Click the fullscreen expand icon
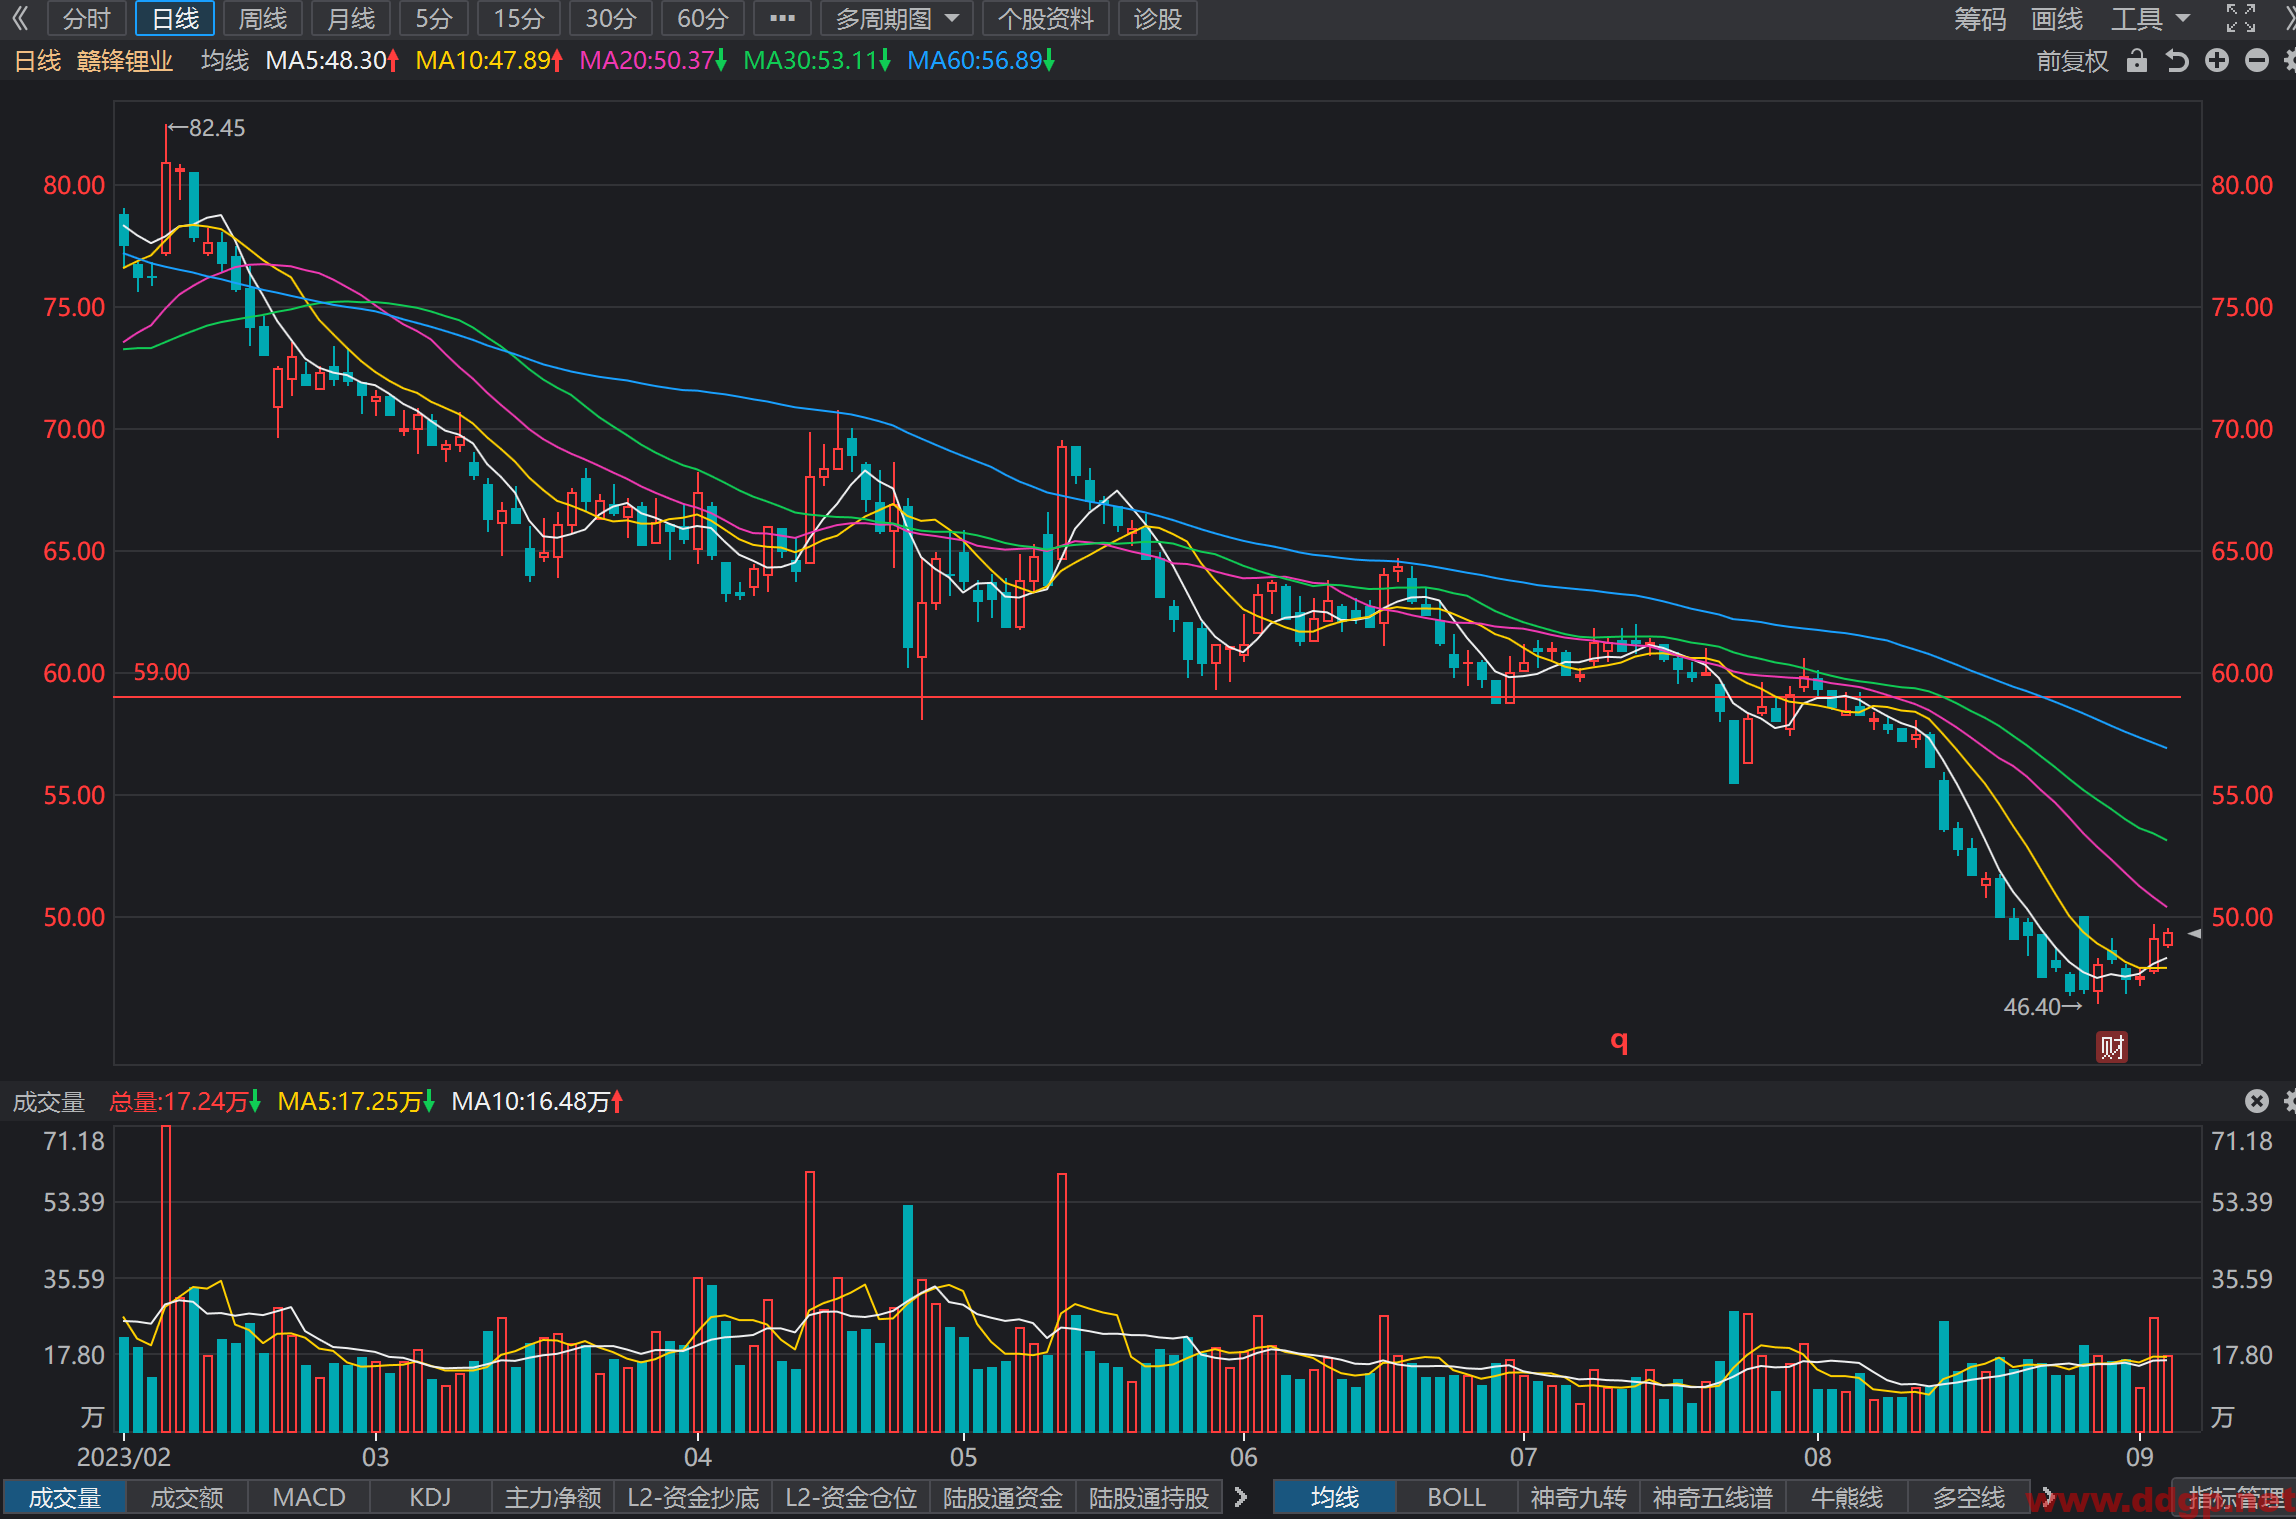The width and height of the screenshot is (2296, 1519). coord(2240,18)
